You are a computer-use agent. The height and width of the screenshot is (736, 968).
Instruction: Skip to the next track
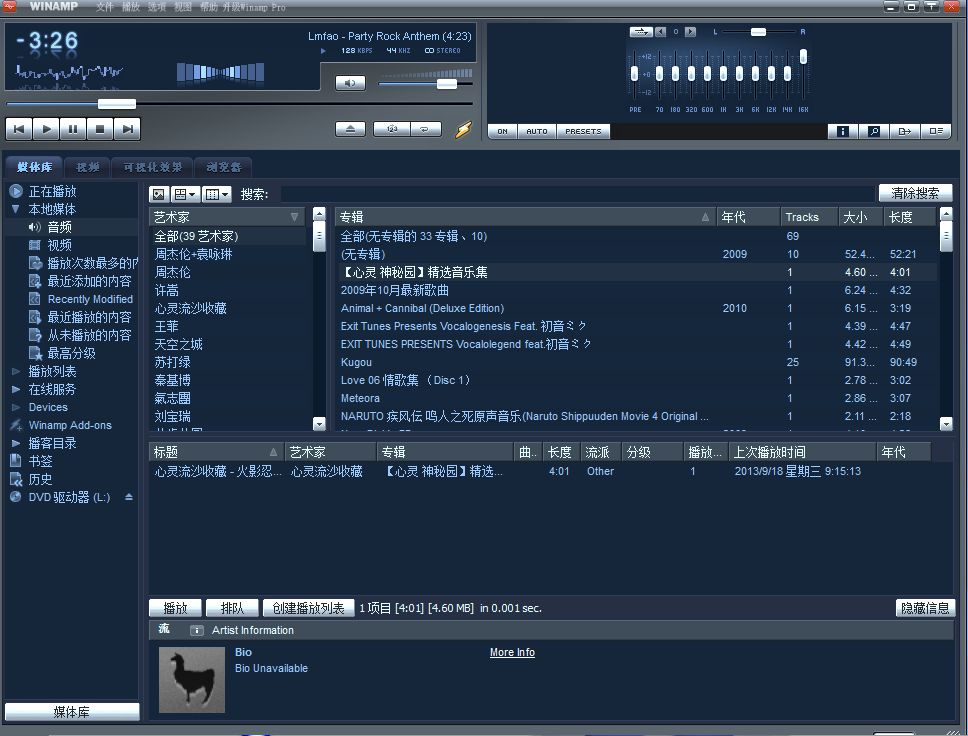pyautogui.click(x=127, y=129)
